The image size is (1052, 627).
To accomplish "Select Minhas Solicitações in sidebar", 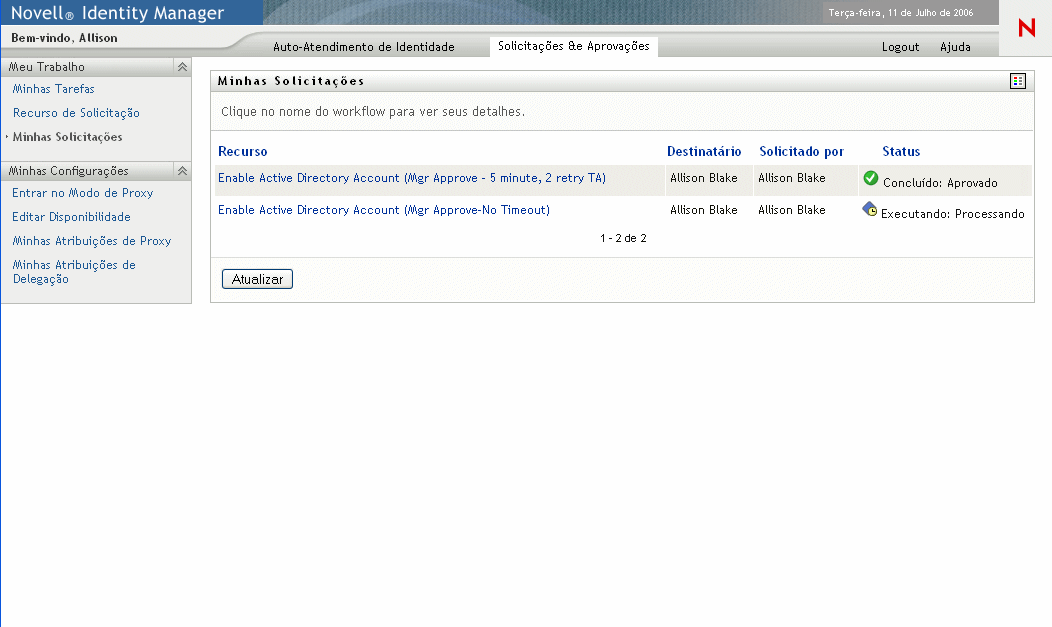I will tap(67, 137).
